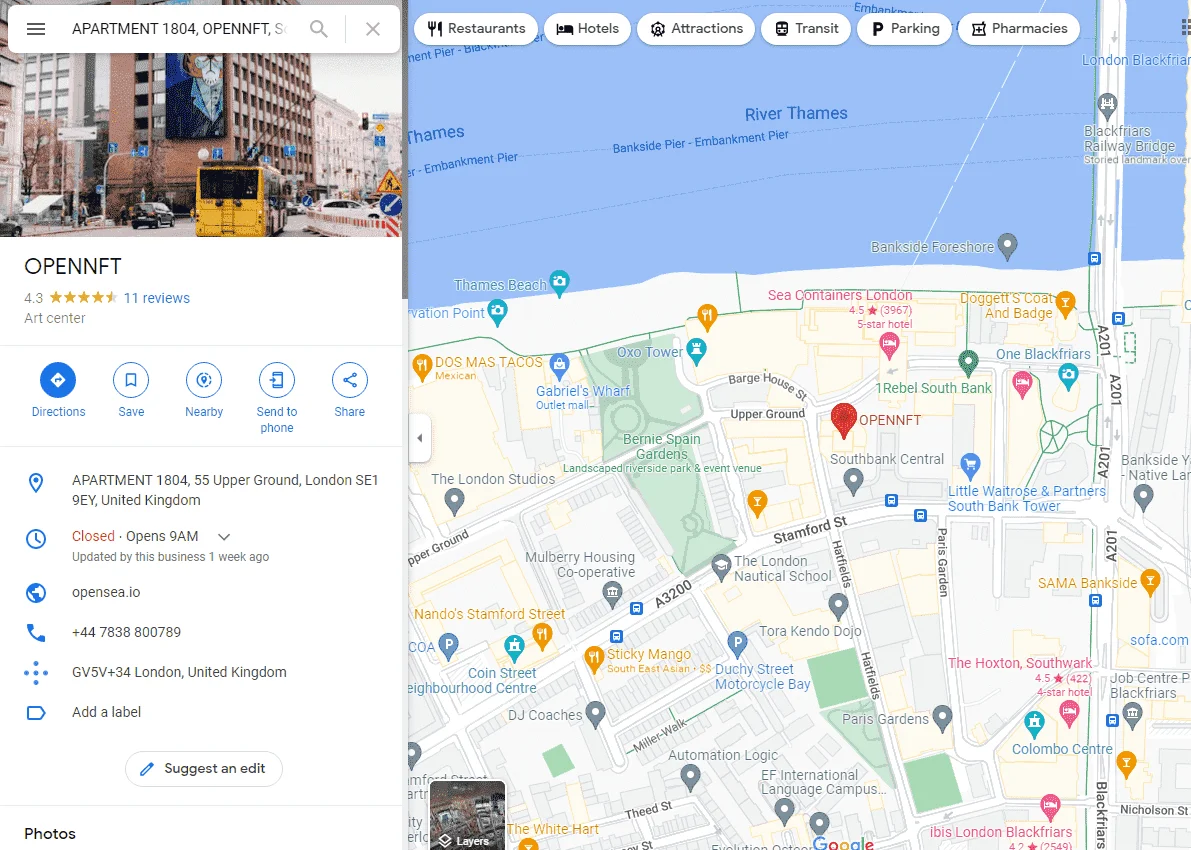Select Duchy Street Motorcycle Bay parking icon

coord(737,645)
